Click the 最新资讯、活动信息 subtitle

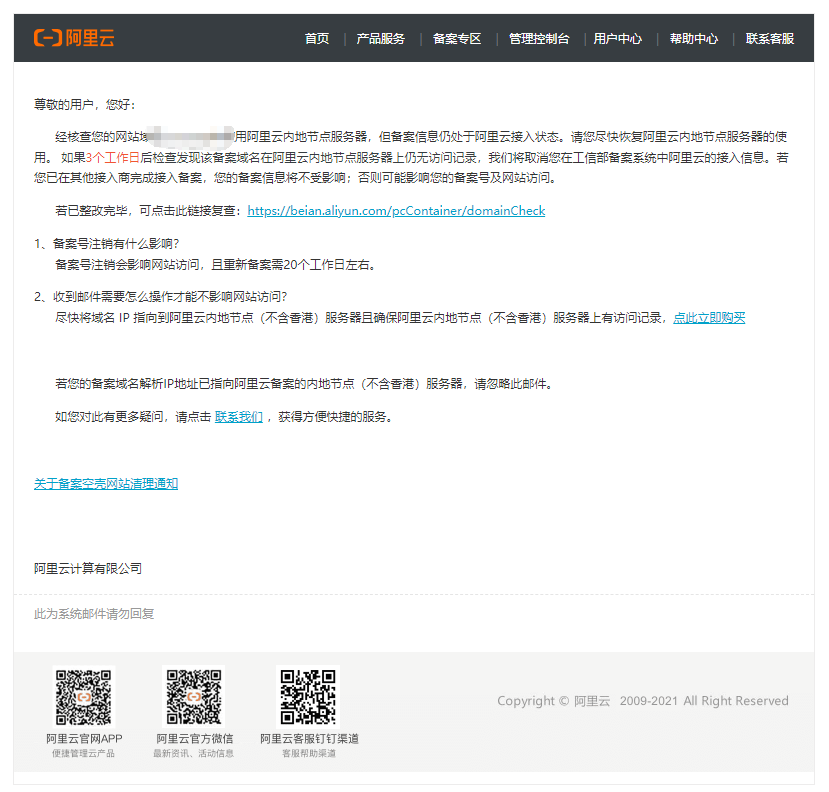point(194,753)
